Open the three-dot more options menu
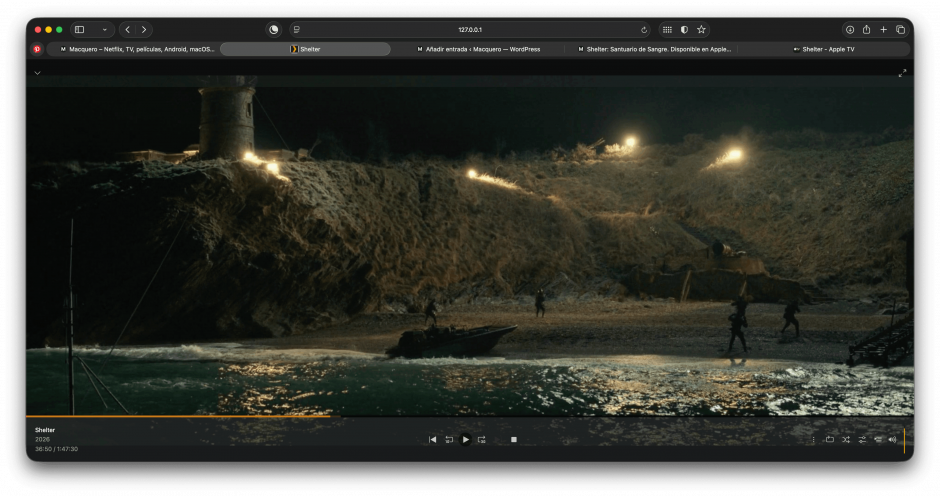Viewport: 940px width, 496px height. point(813,439)
